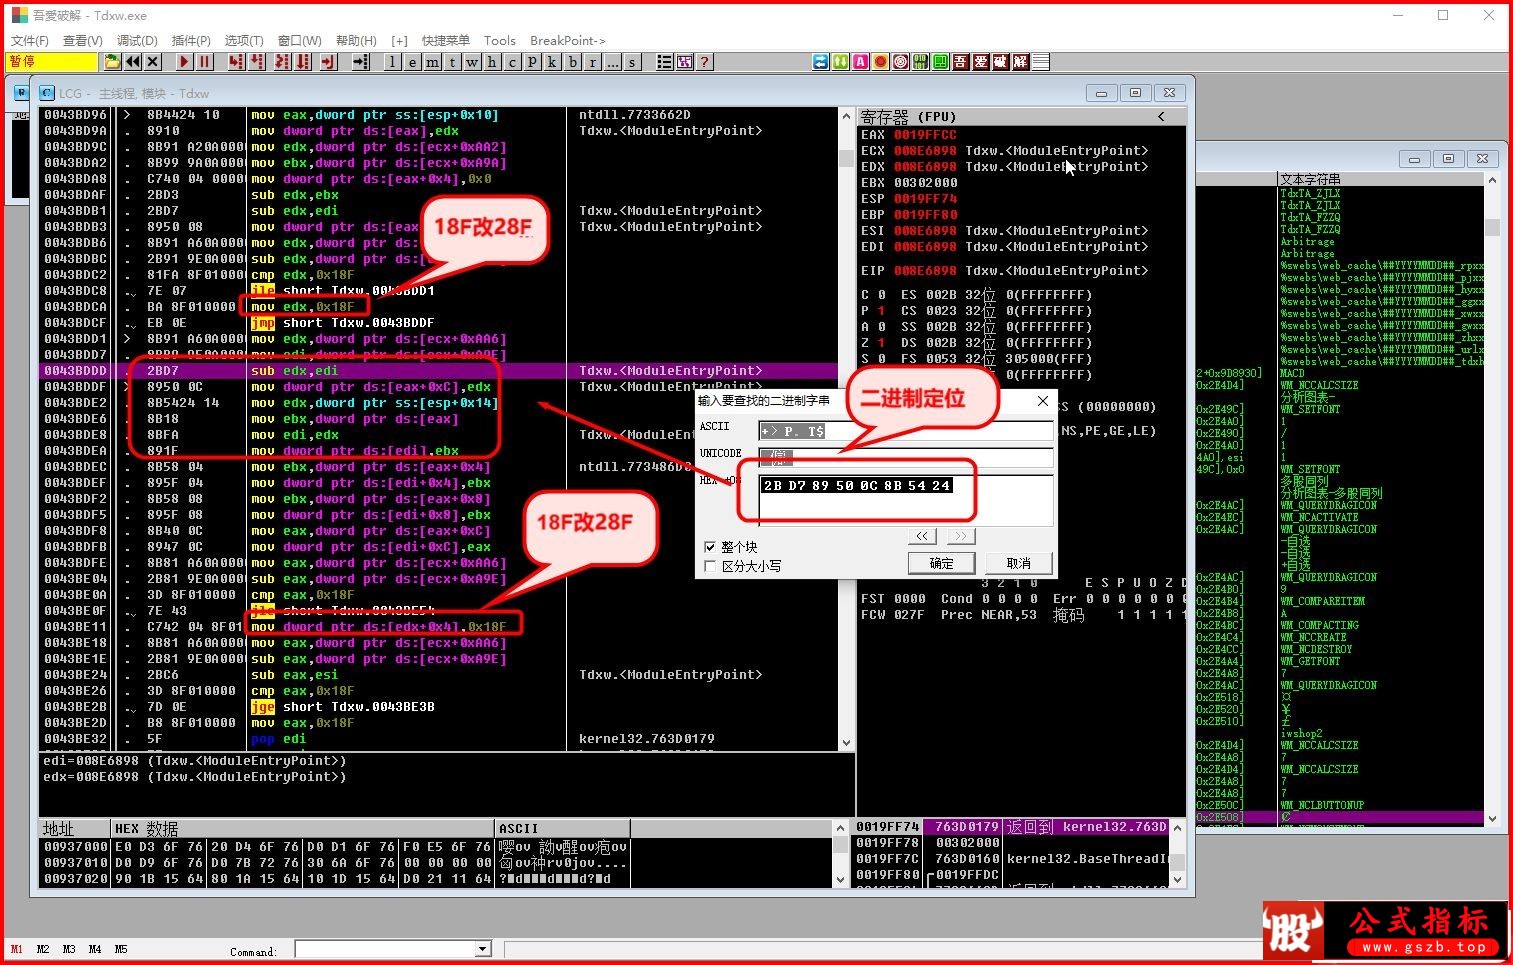Toggle the 整个块 checkbox
The height and width of the screenshot is (965, 1513).
coord(710,547)
